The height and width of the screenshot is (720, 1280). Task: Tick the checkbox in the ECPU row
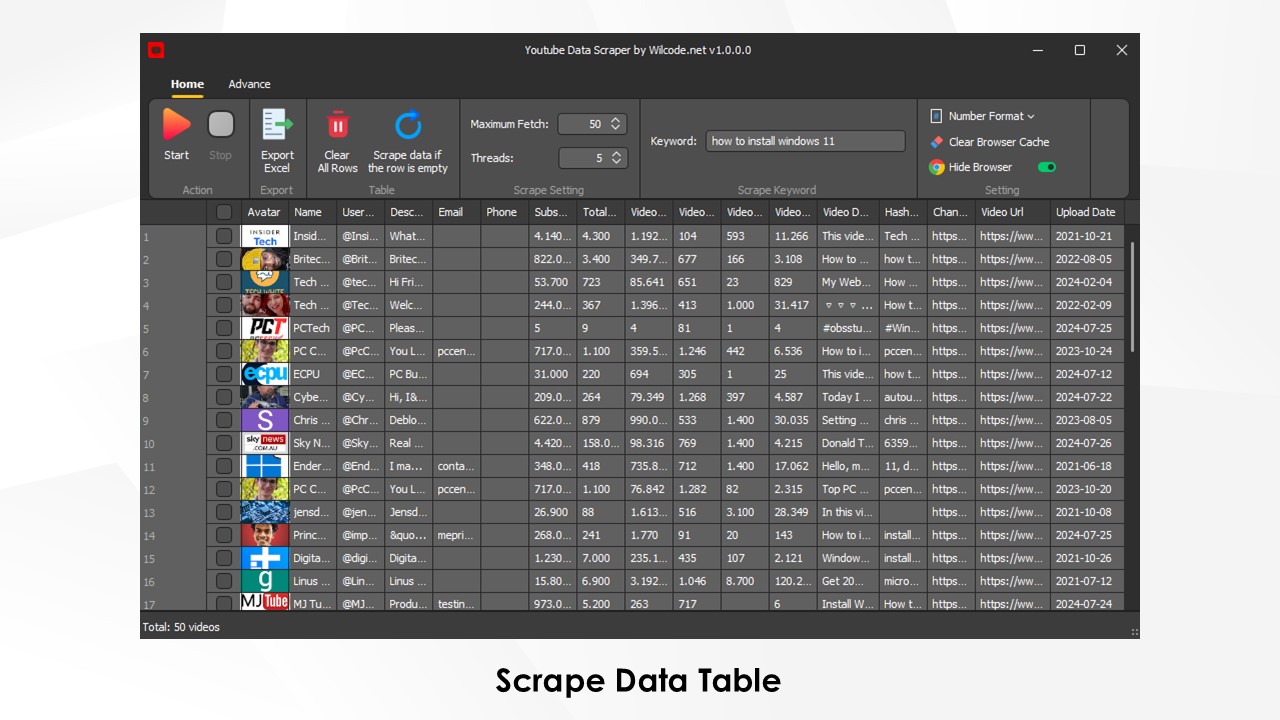(224, 374)
